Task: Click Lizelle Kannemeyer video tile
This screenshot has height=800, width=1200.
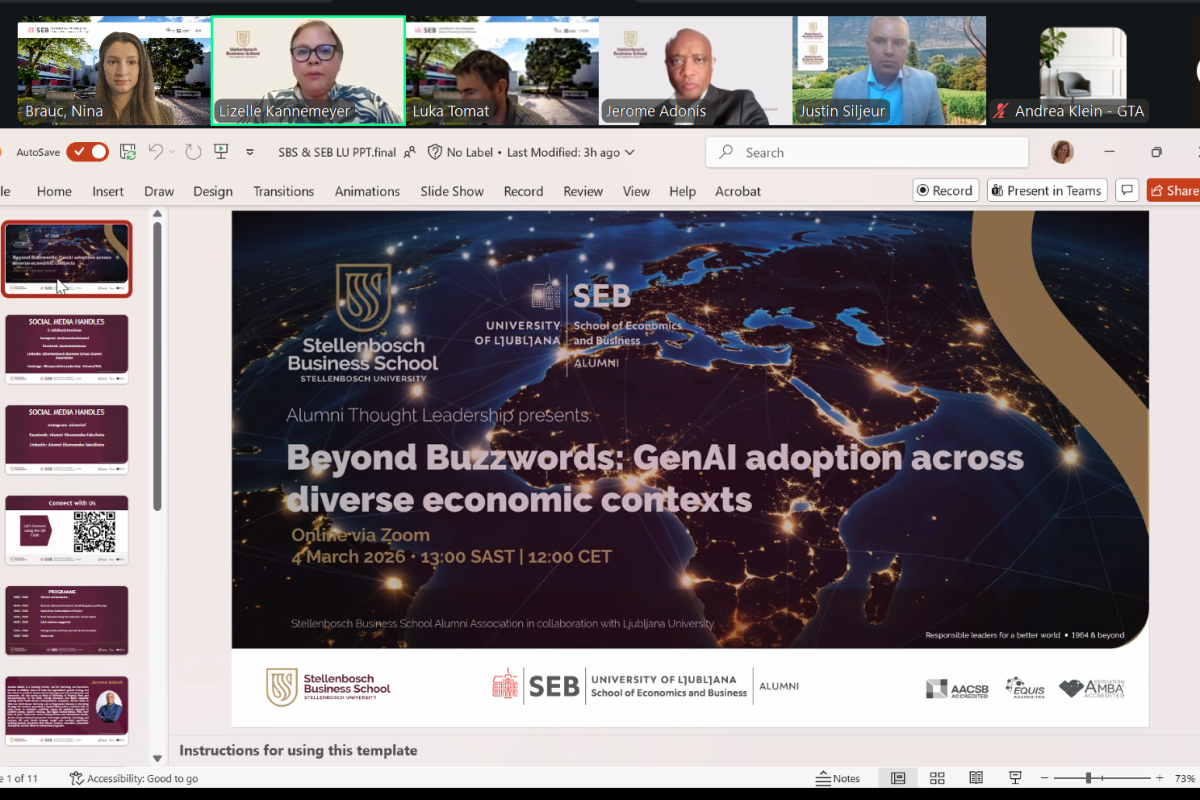Action: tap(308, 71)
